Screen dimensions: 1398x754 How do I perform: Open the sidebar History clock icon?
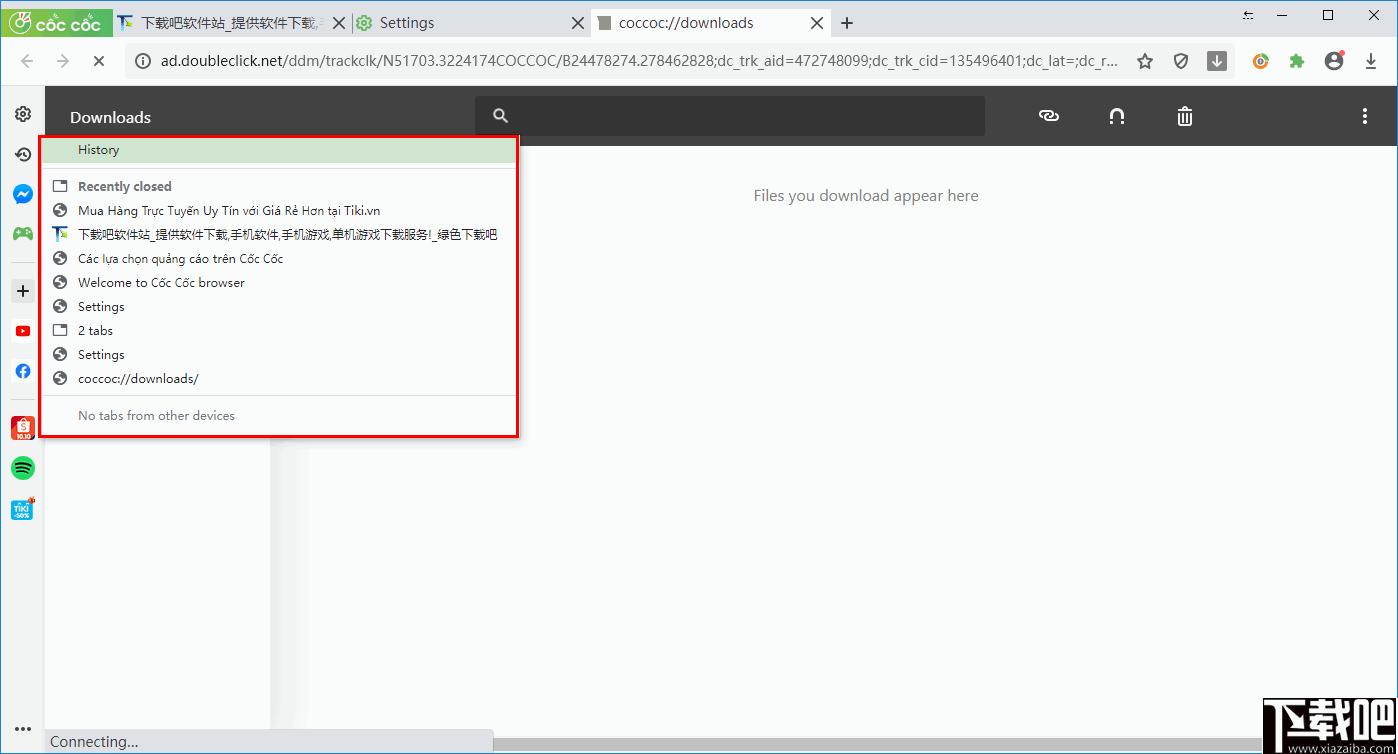pos(22,154)
